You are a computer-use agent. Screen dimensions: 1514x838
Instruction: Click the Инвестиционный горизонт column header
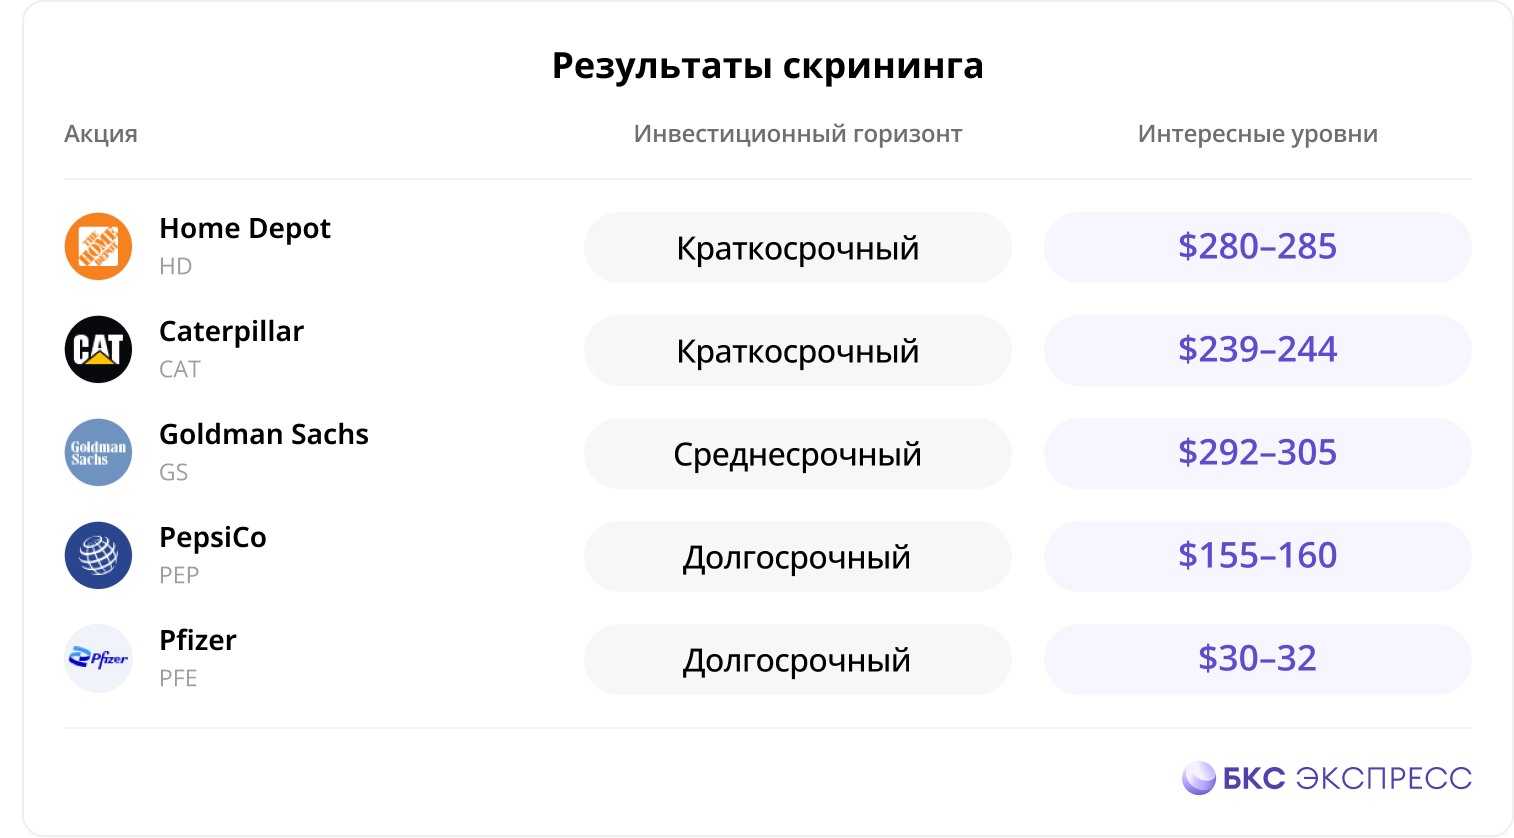(x=798, y=134)
